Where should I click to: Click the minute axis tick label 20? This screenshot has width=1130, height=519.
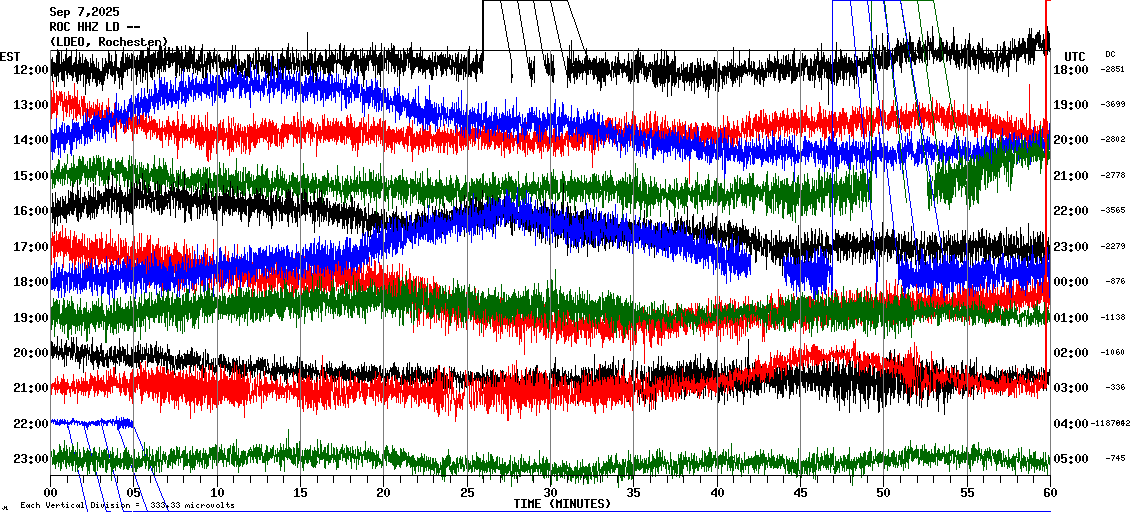point(383,492)
